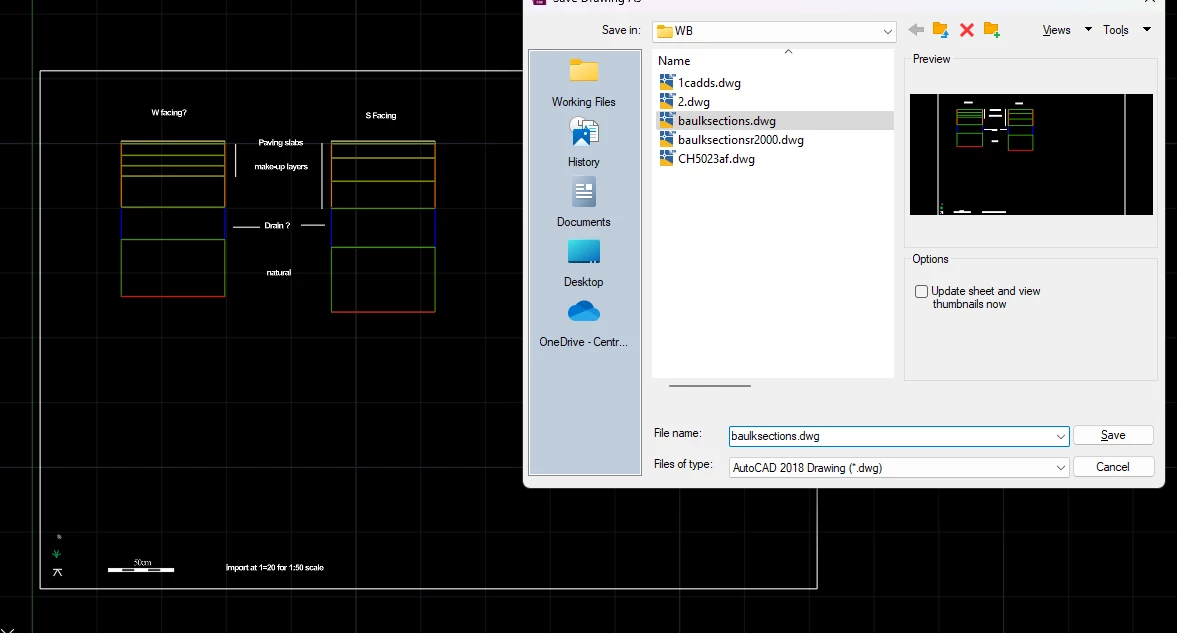The height and width of the screenshot is (633, 1177).
Task: Expand the File name dropdown arrow
Action: (x=1060, y=436)
